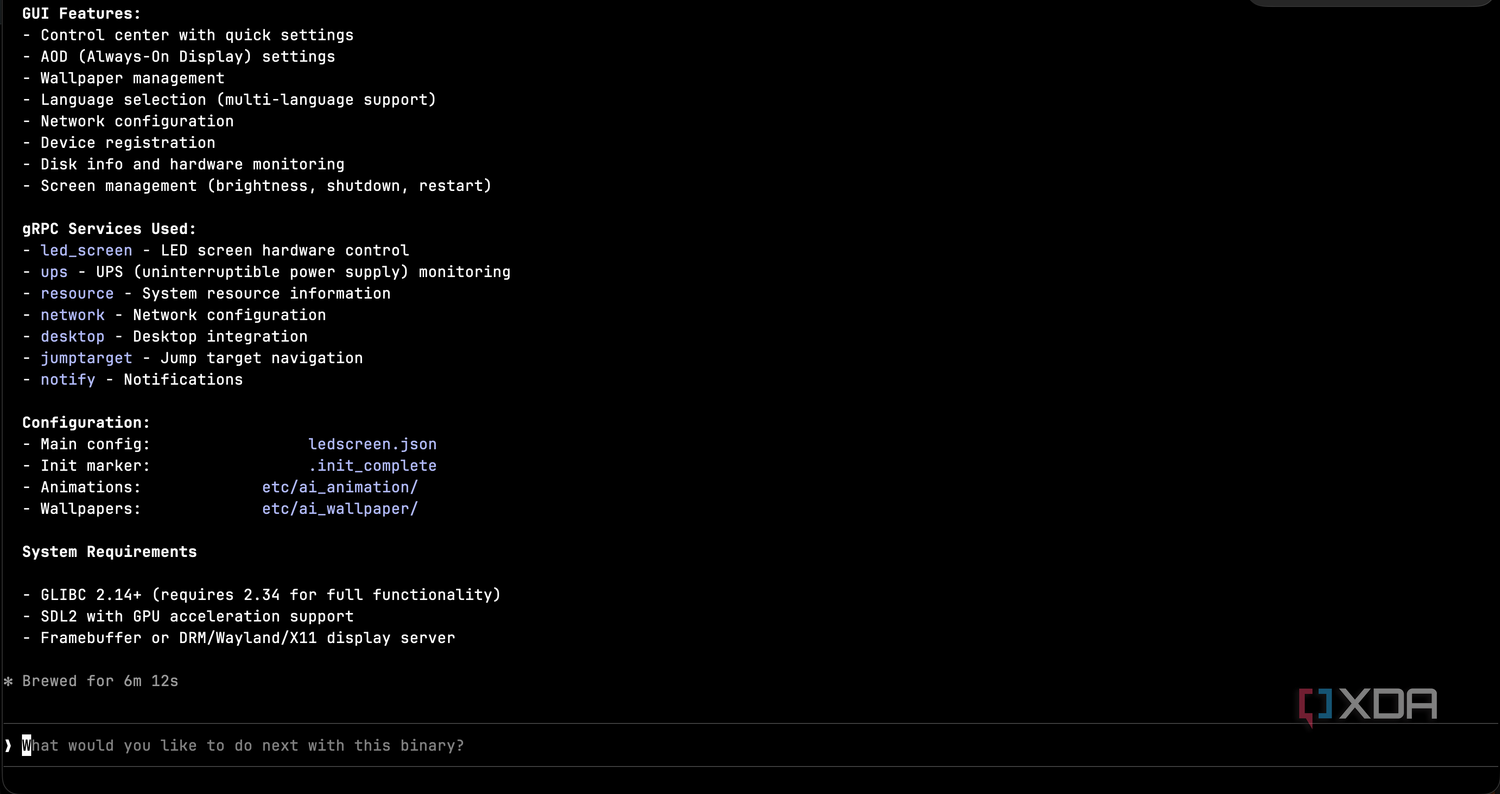Image resolution: width=1500 pixels, height=794 pixels.
Task: Click 'Framebuffer or DRM/Wayland/X11' line
Action: coord(238,638)
